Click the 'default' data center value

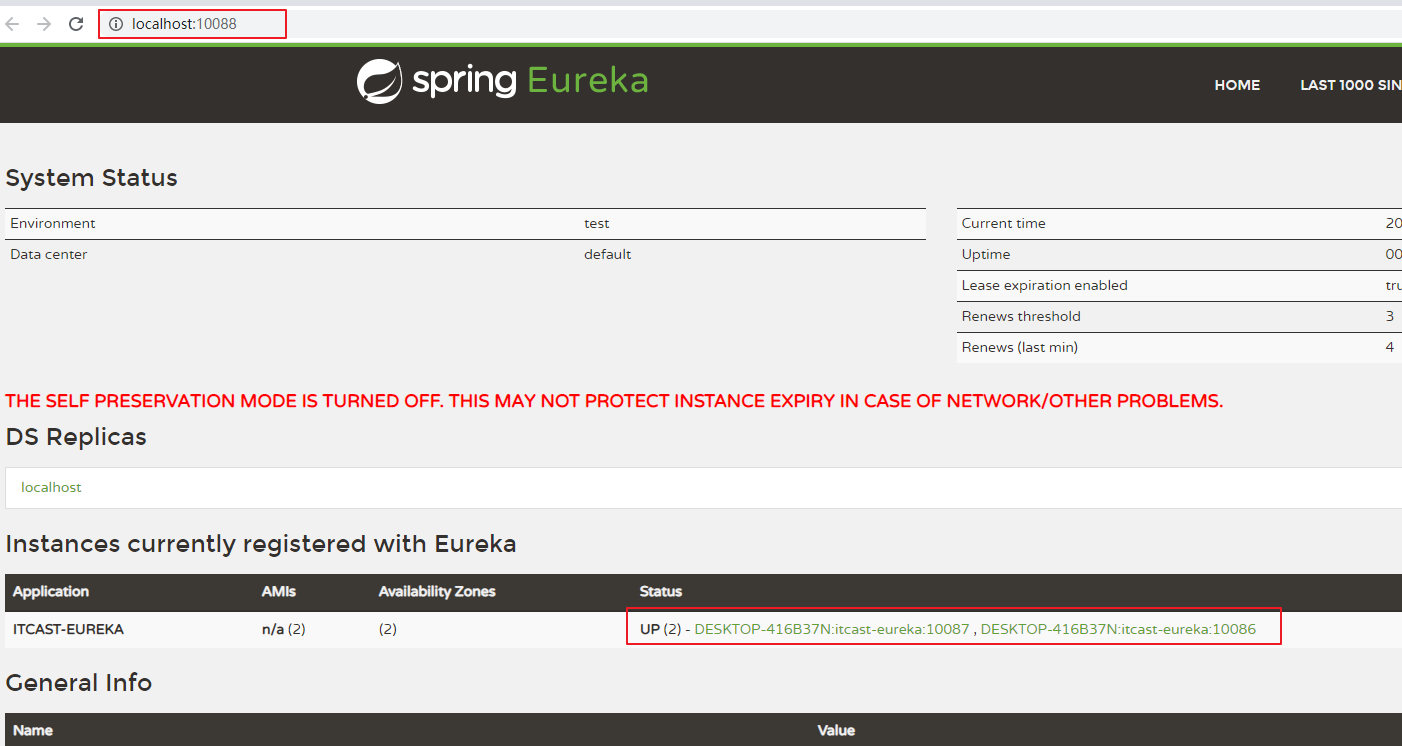(608, 254)
